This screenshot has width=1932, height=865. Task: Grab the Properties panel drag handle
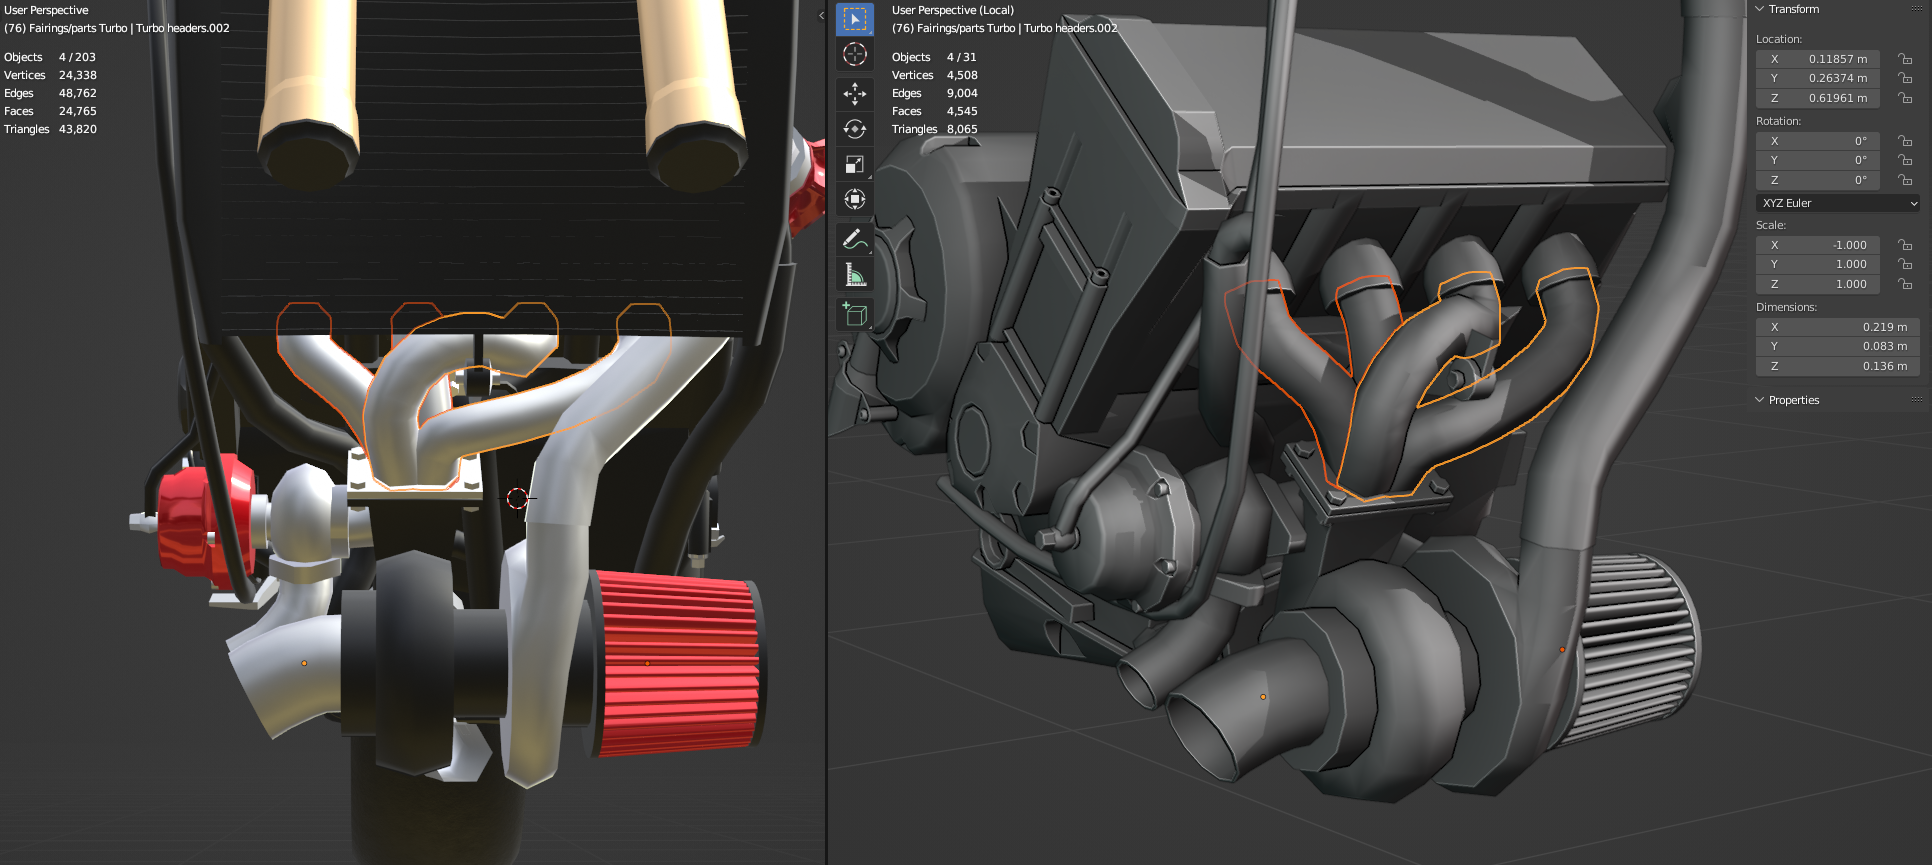click(x=1917, y=400)
